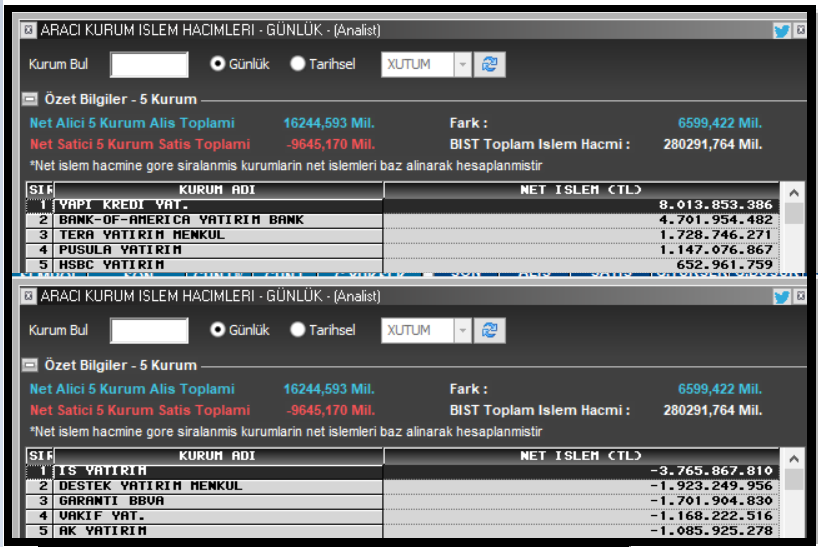Select the DESTEK YATIRIM MENKUL row
Viewport: 818px width, 547px height.
coord(402,486)
